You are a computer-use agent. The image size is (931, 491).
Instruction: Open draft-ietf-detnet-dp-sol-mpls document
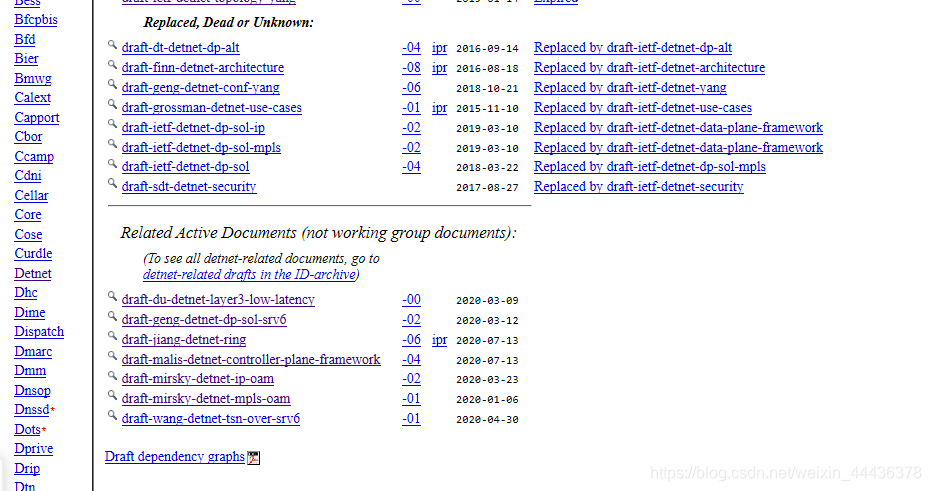click(201, 148)
